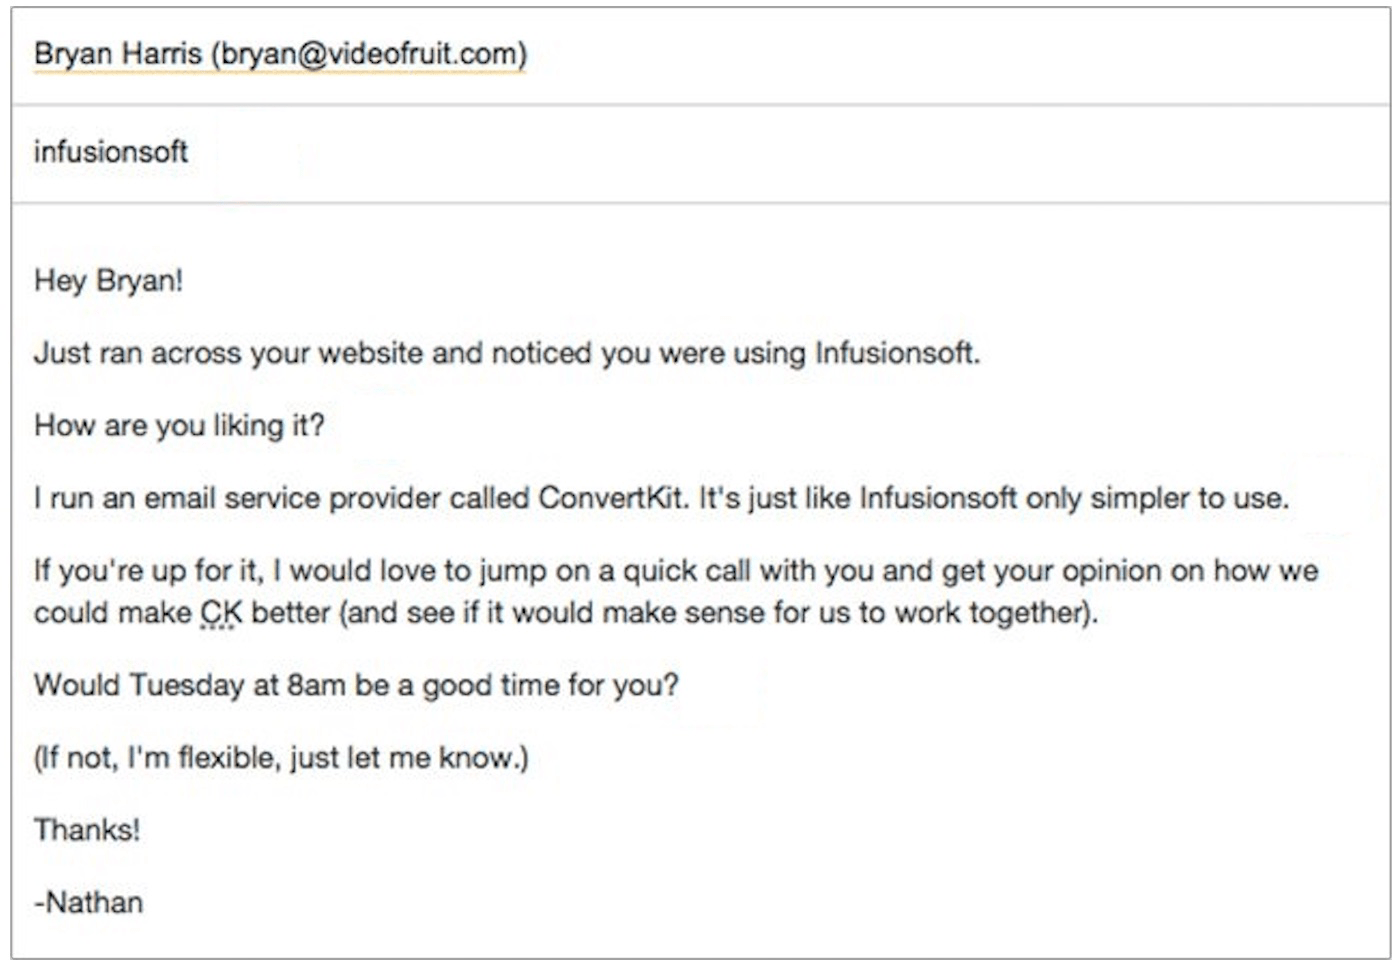Click the 'Thanks!' line
Viewport: 1400px width, 970px height.
pyautogui.click(x=87, y=830)
